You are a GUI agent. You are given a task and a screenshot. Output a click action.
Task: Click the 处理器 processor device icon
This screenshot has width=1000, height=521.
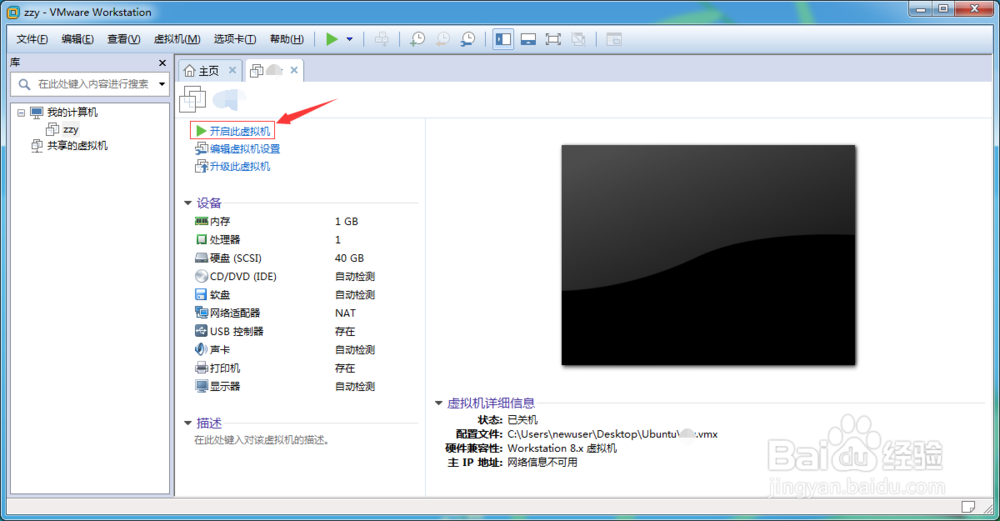(201, 240)
